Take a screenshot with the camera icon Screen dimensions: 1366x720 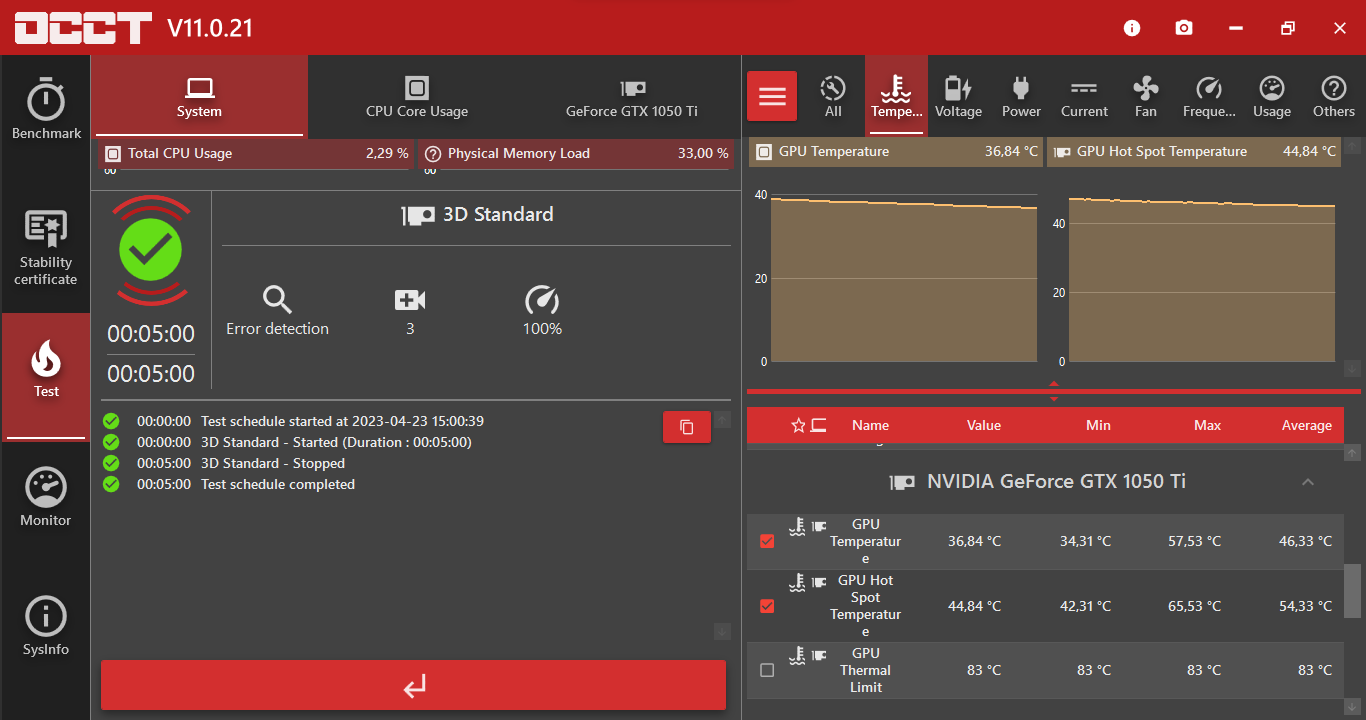coord(1184,28)
